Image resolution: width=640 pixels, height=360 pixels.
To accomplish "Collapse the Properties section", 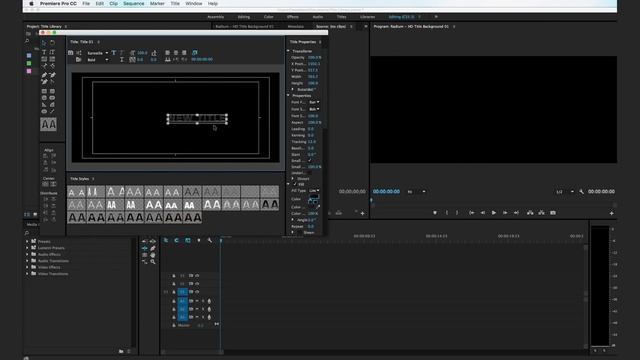I will pos(289,96).
